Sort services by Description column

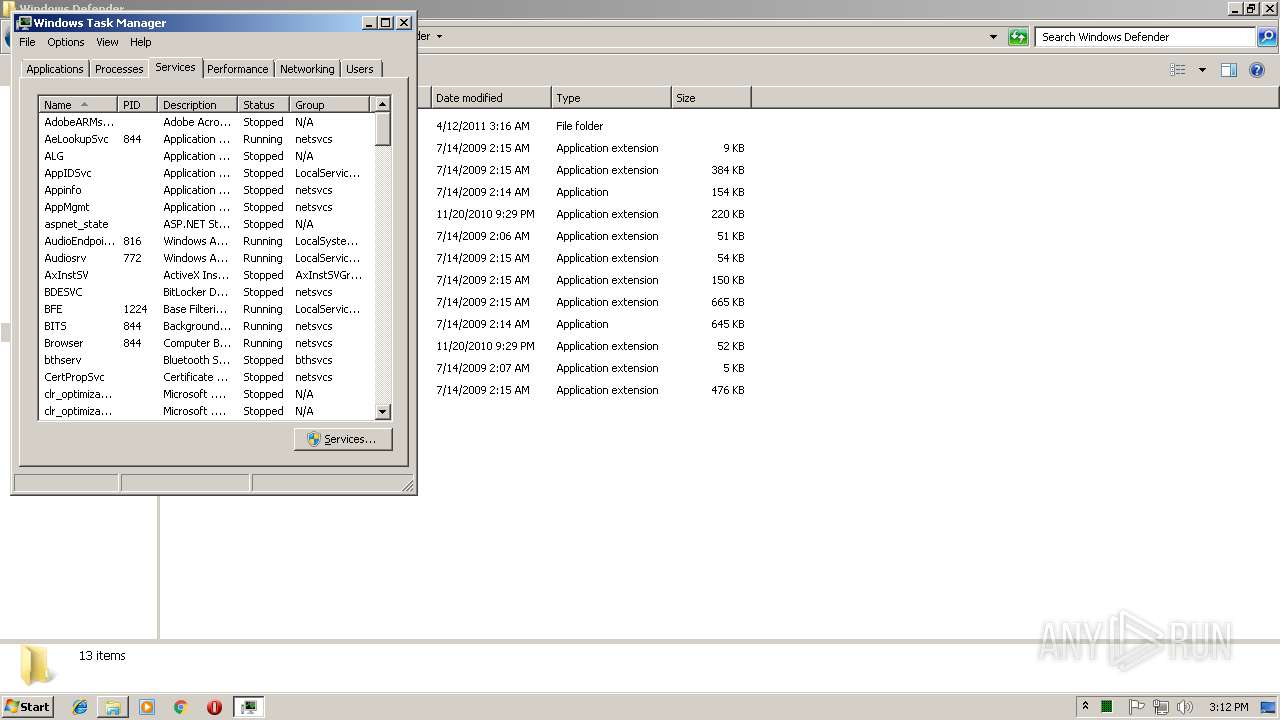point(198,105)
